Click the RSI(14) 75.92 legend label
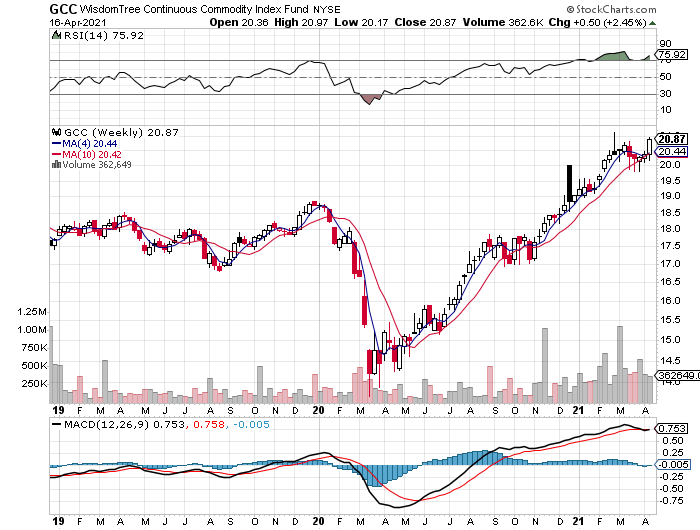Screen dimensions: 700x530 pyautogui.click(x=104, y=36)
